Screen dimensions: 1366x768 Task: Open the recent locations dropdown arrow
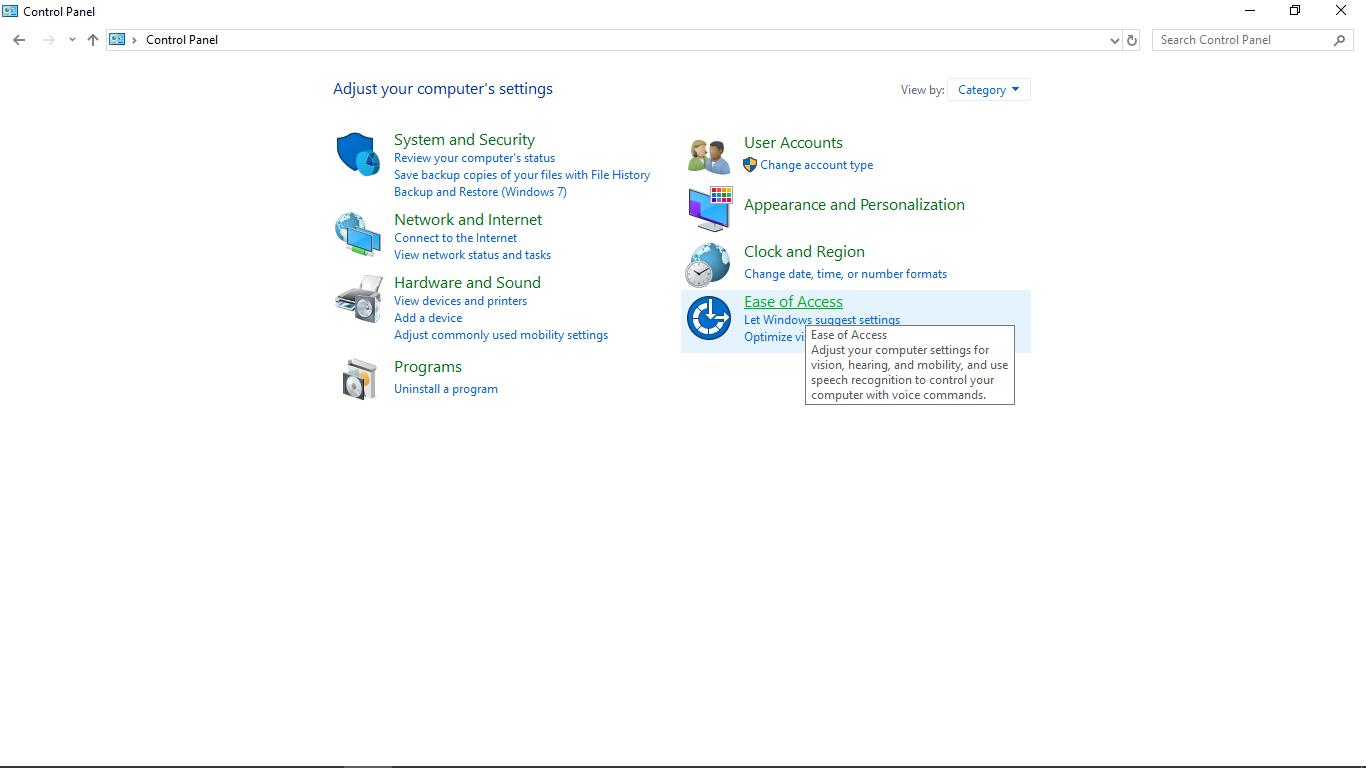point(72,40)
